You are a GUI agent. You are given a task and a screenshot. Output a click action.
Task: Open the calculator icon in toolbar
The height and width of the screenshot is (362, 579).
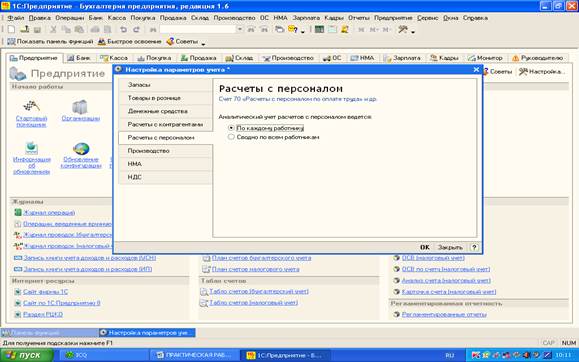[319, 30]
